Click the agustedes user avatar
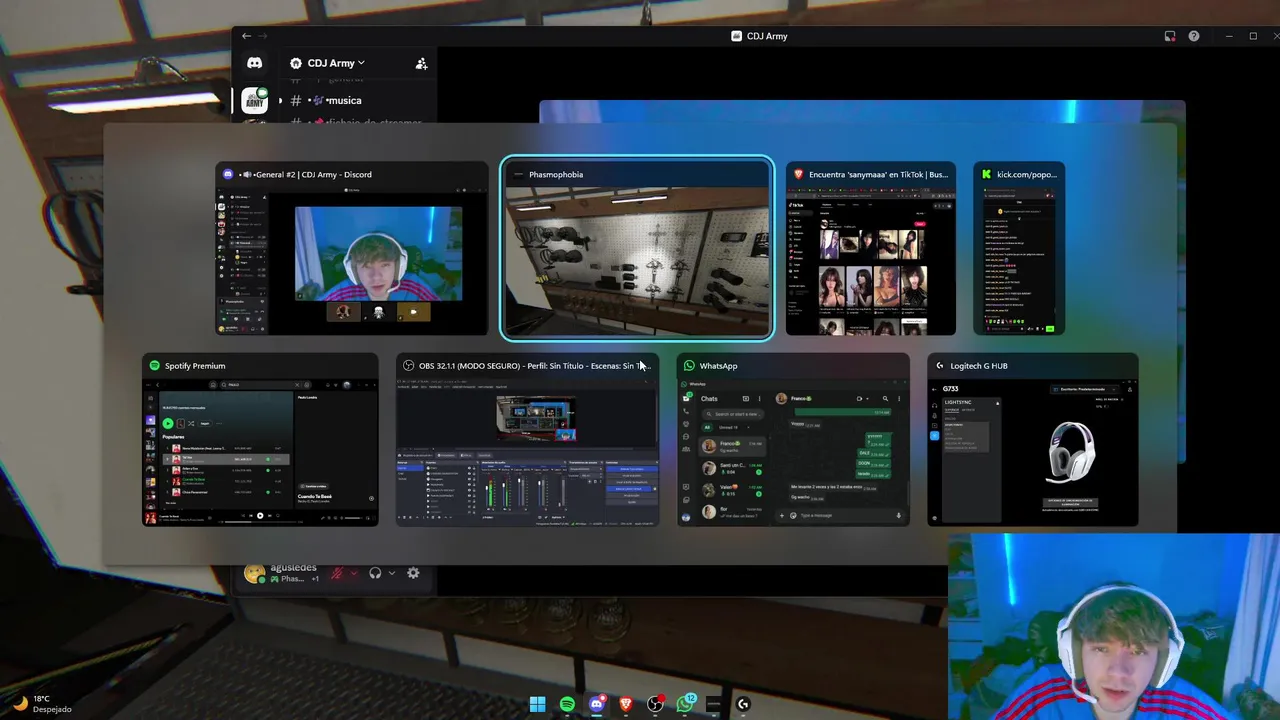 click(256, 573)
